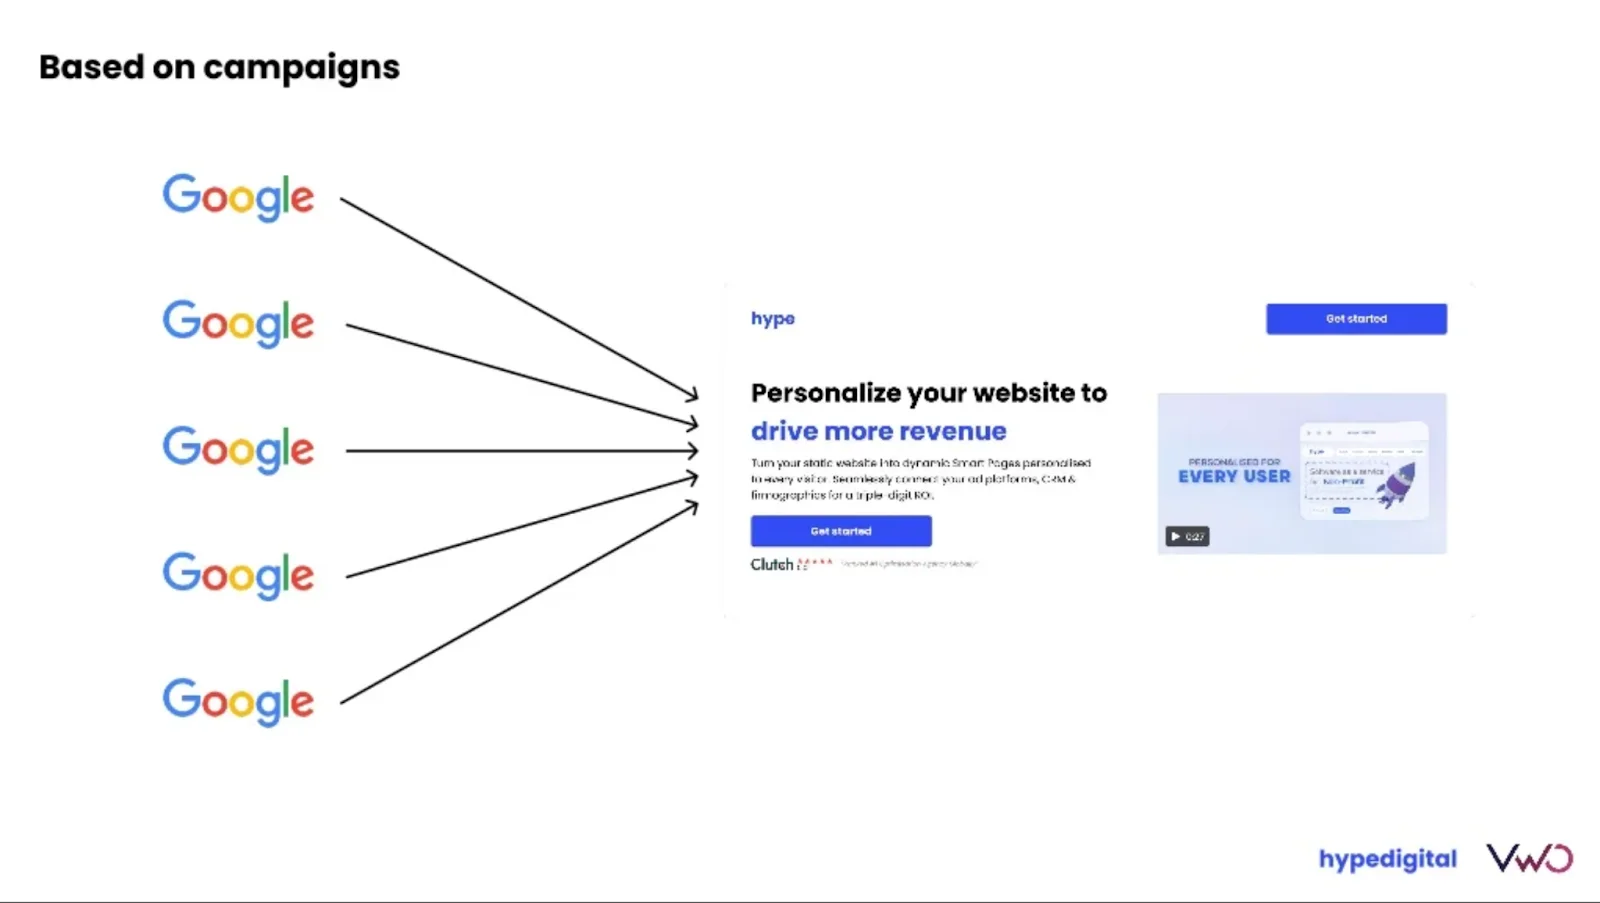The width and height of the screenshot is (1600, 903).
Task: Click the Smart Pages description paragraph
Action: (x=920, y=479)
